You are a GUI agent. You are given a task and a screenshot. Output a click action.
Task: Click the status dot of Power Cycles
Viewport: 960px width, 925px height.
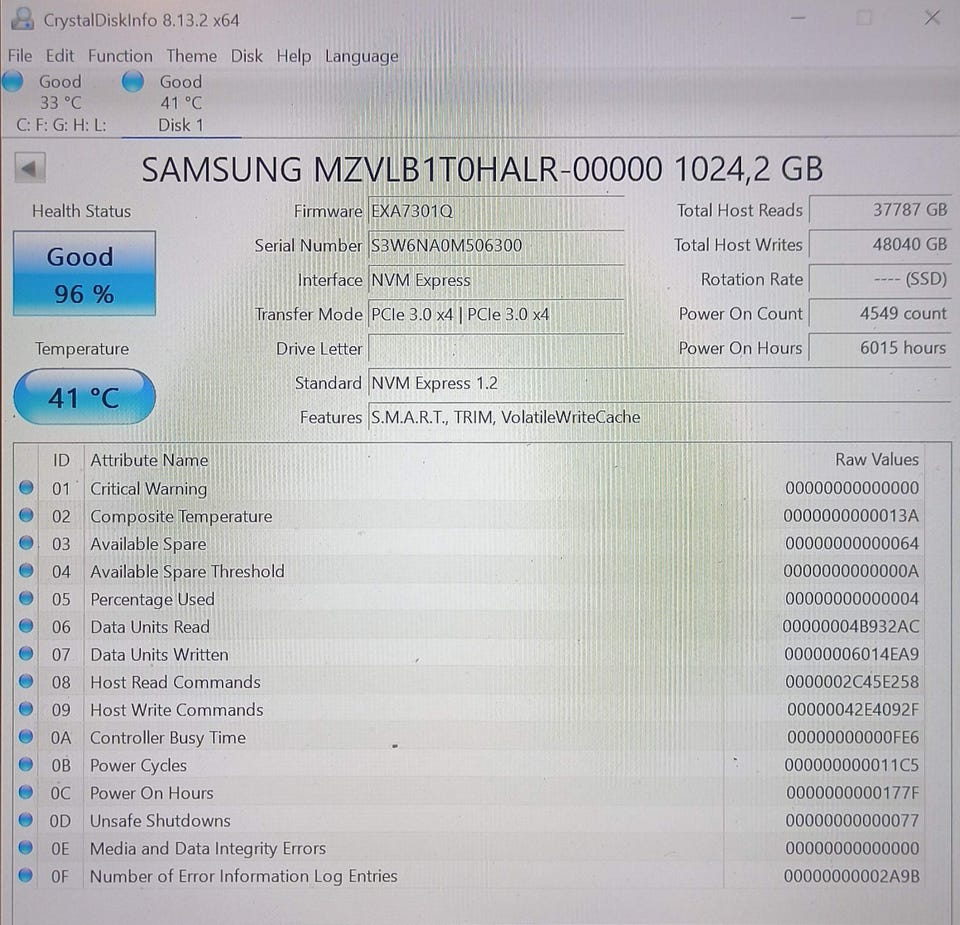26,764
